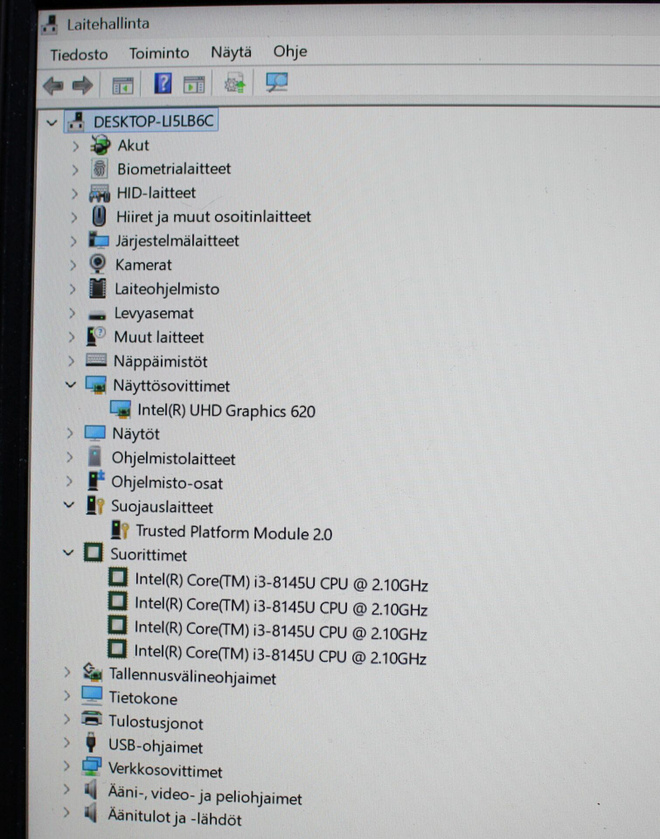The height and width of the screenshot is (839, 660).
Task: Expand the Tietokone category
Action: pyautogui.click(x=67, y=696)
